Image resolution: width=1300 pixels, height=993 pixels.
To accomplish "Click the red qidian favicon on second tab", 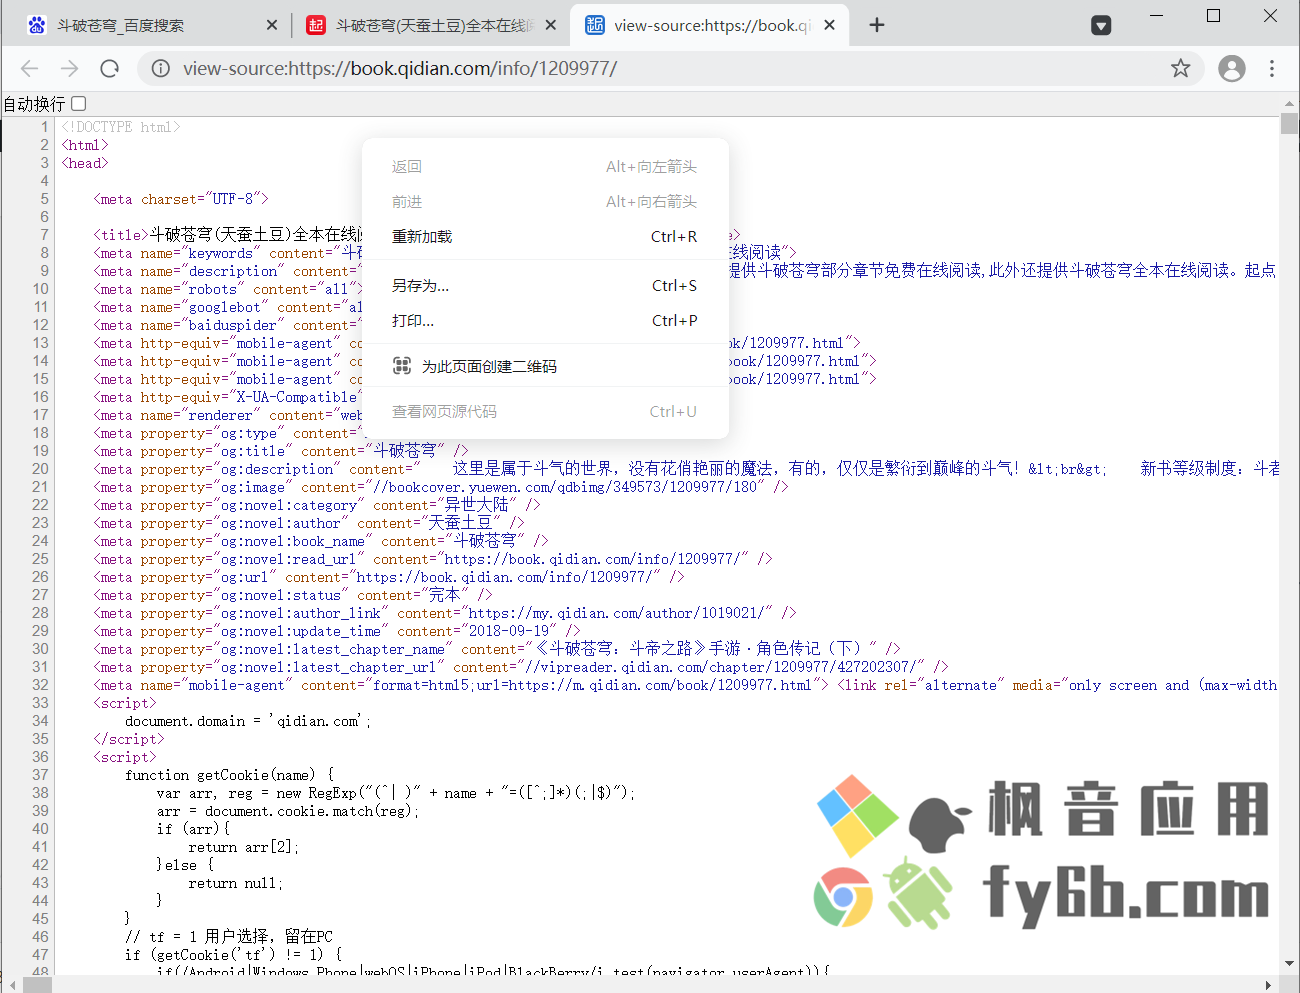I will click(316, 25).
